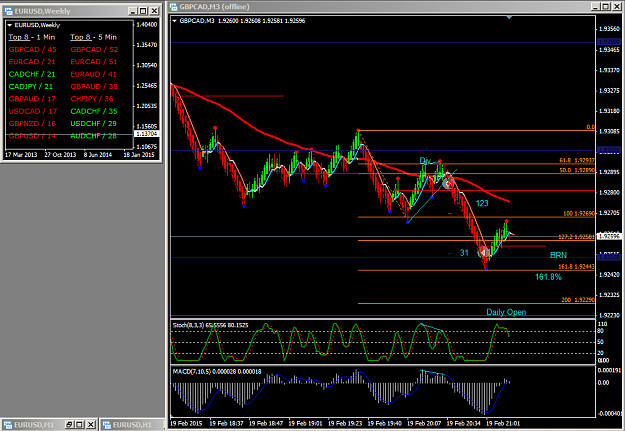The width and height of the screenshot is (625, 431).
Task: Restore the first EURUSD,H1 minimized window
Action: click(69, 424)
